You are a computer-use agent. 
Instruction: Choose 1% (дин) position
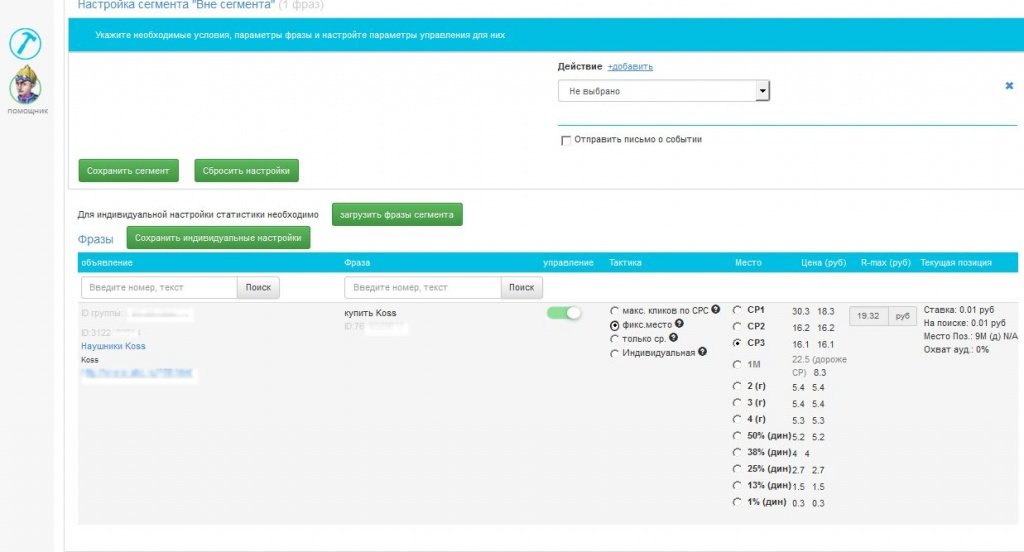click(737, 502)
